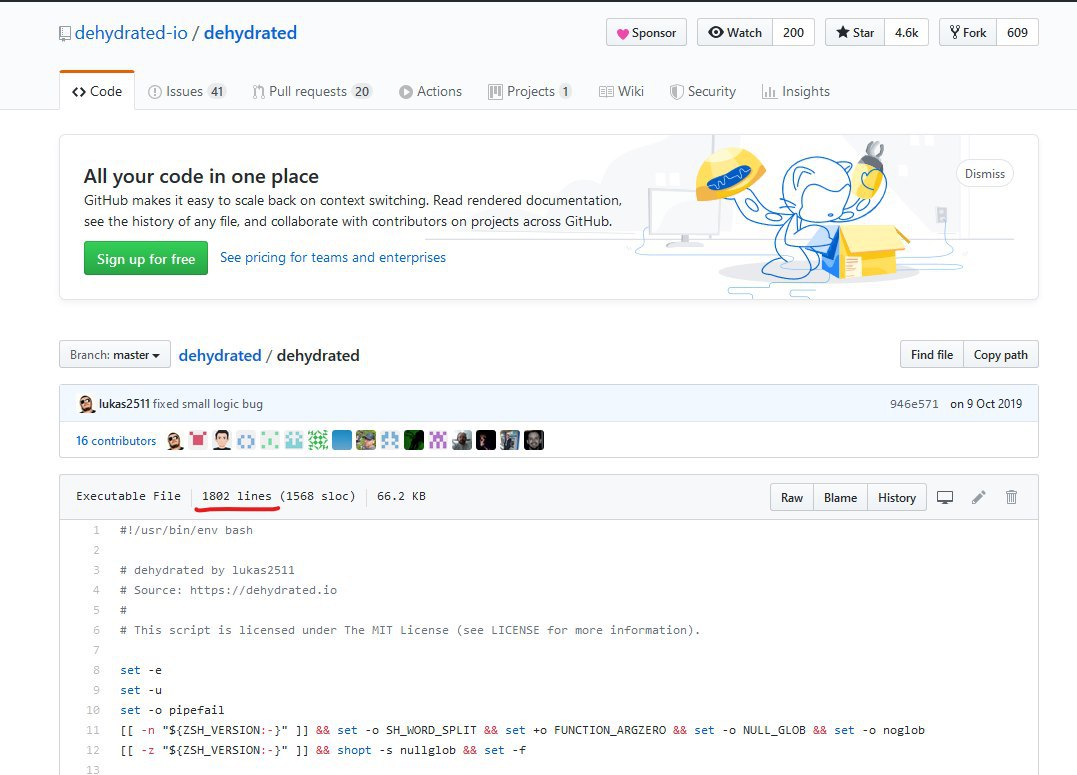
Task: Click line number 1
Action: click(96, 530)
